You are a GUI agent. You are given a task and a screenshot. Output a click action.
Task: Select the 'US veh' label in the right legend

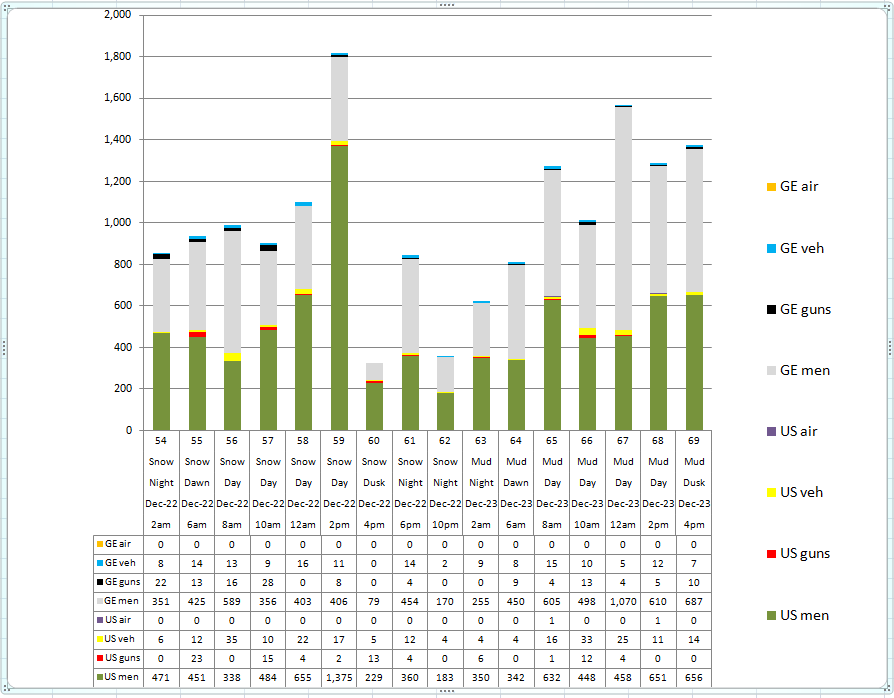(x=801, y=492)
